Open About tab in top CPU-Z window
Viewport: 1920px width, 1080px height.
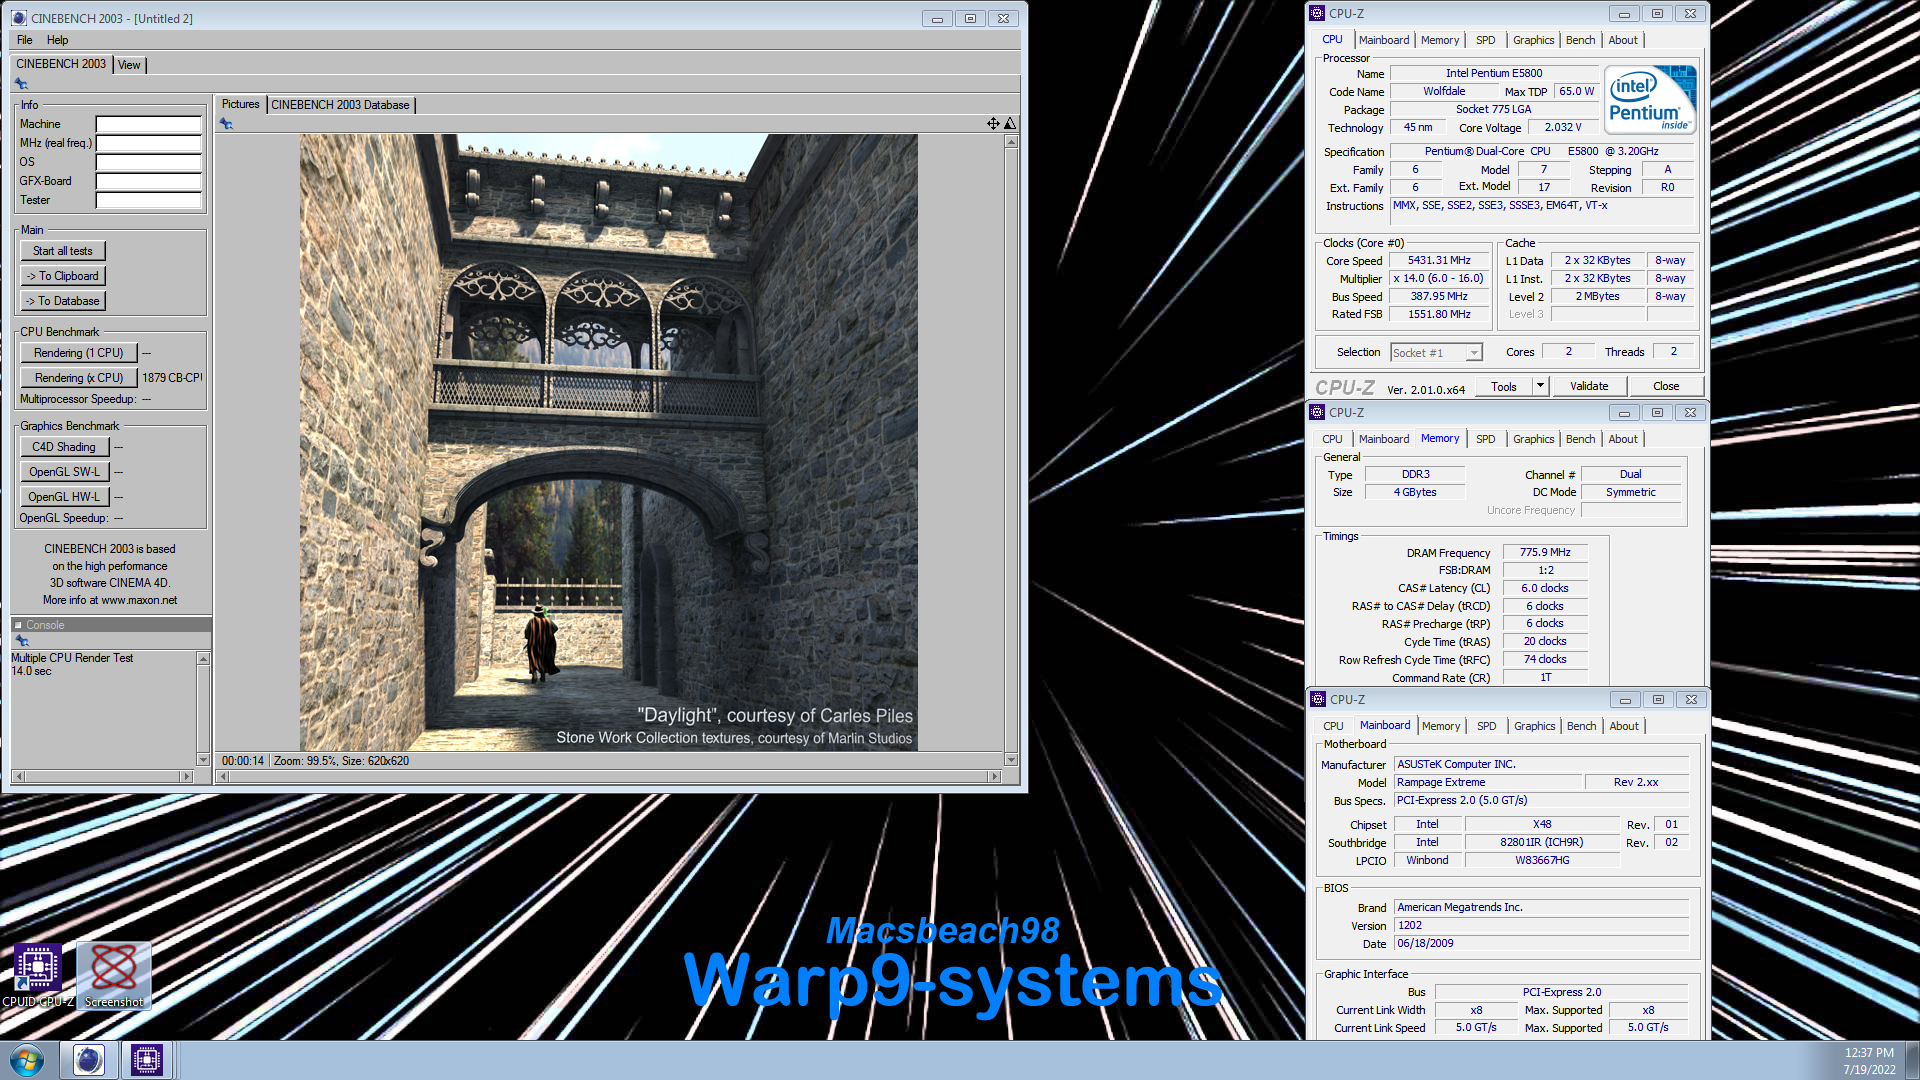point(1623,40)
